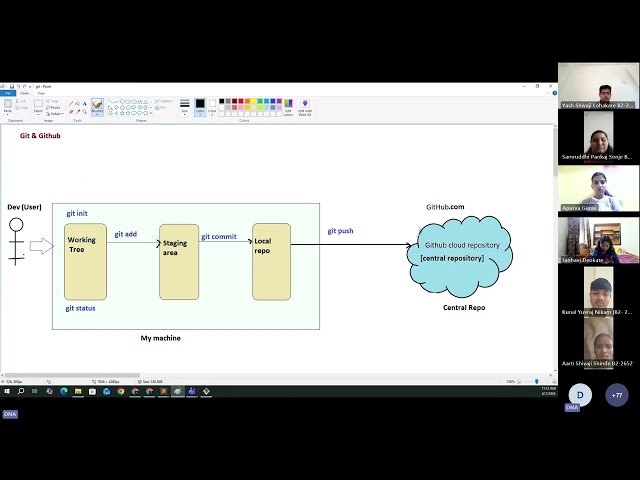Image resolution: width=640 pixels, height=480 pixels.
Task: Click the Paint icon on taskbar
Action: tap(178, 391)
